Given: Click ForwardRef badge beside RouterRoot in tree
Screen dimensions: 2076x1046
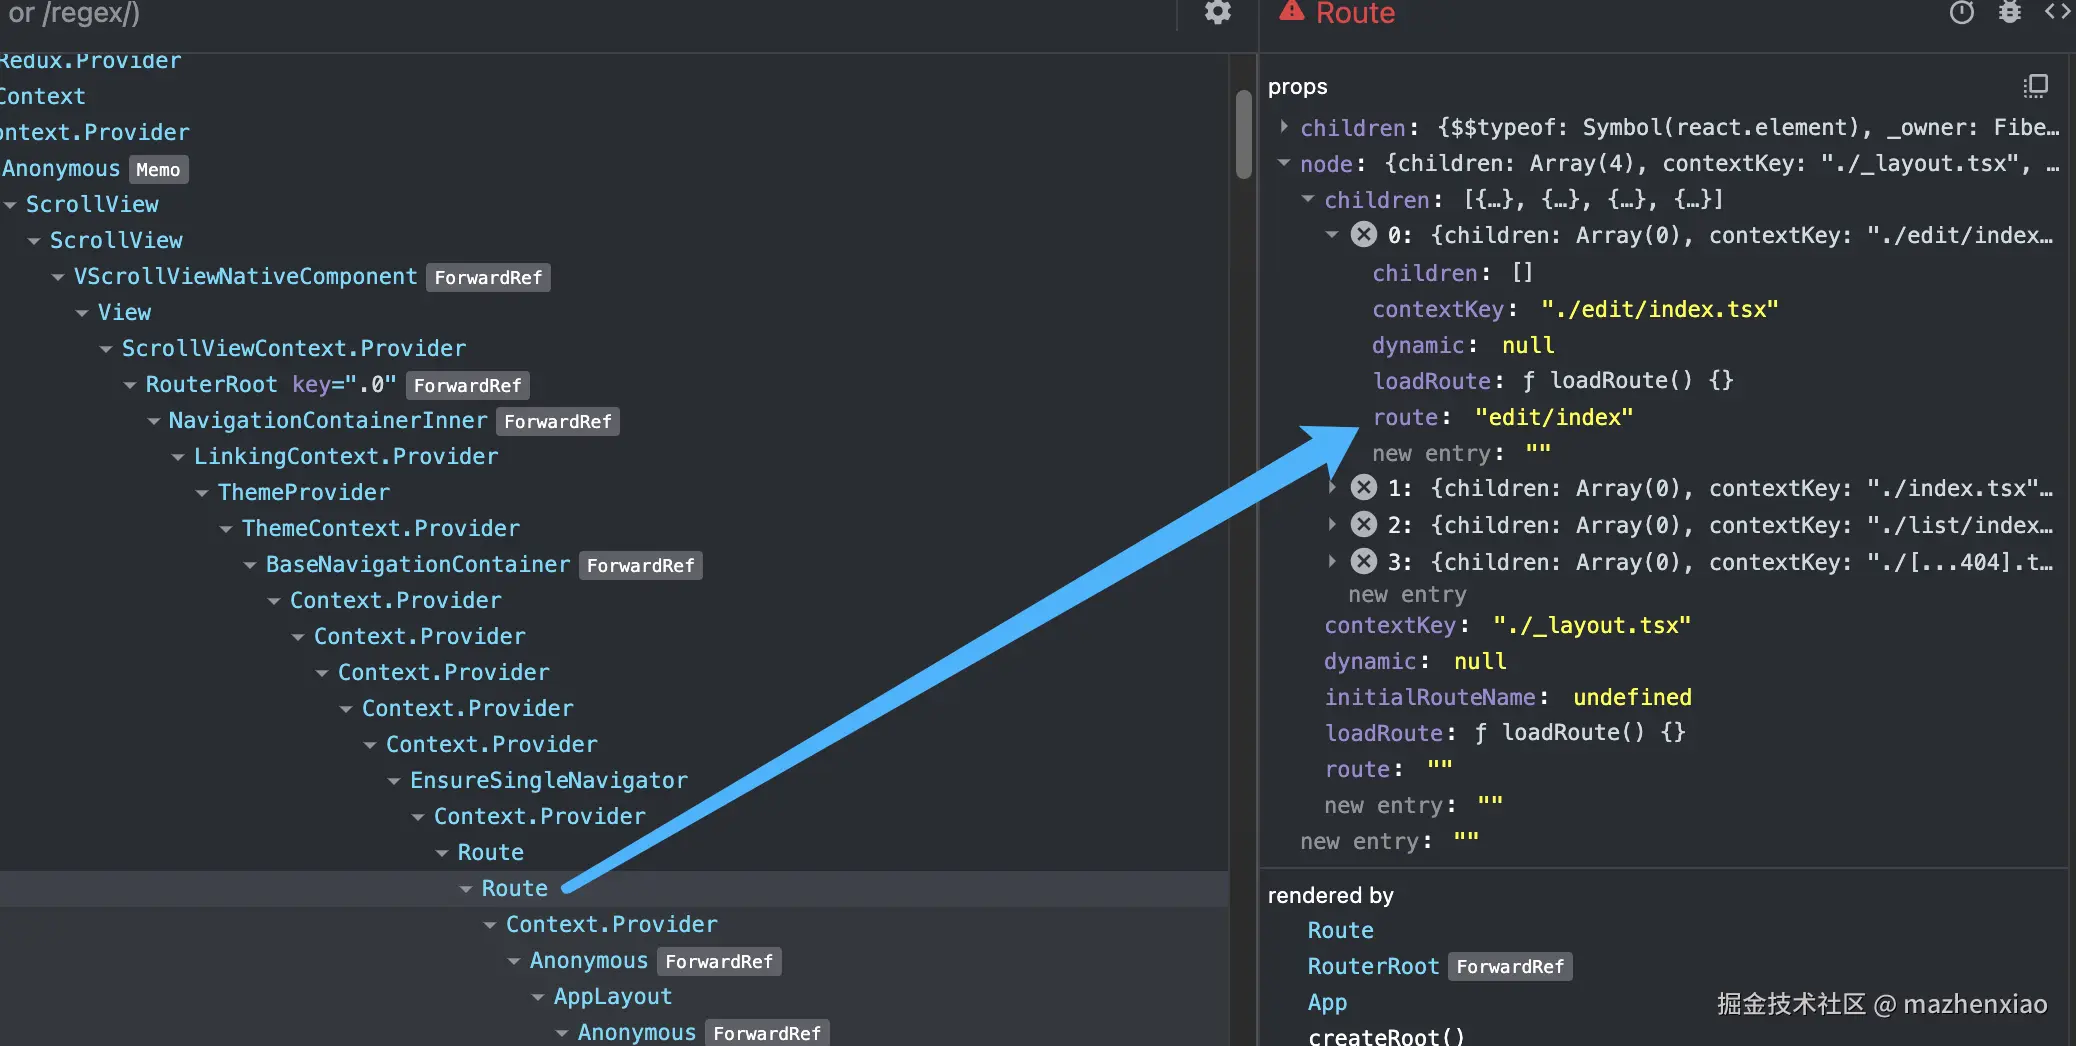Looking at the screenshot, I should pyautogui.click(x=467, y=385).
